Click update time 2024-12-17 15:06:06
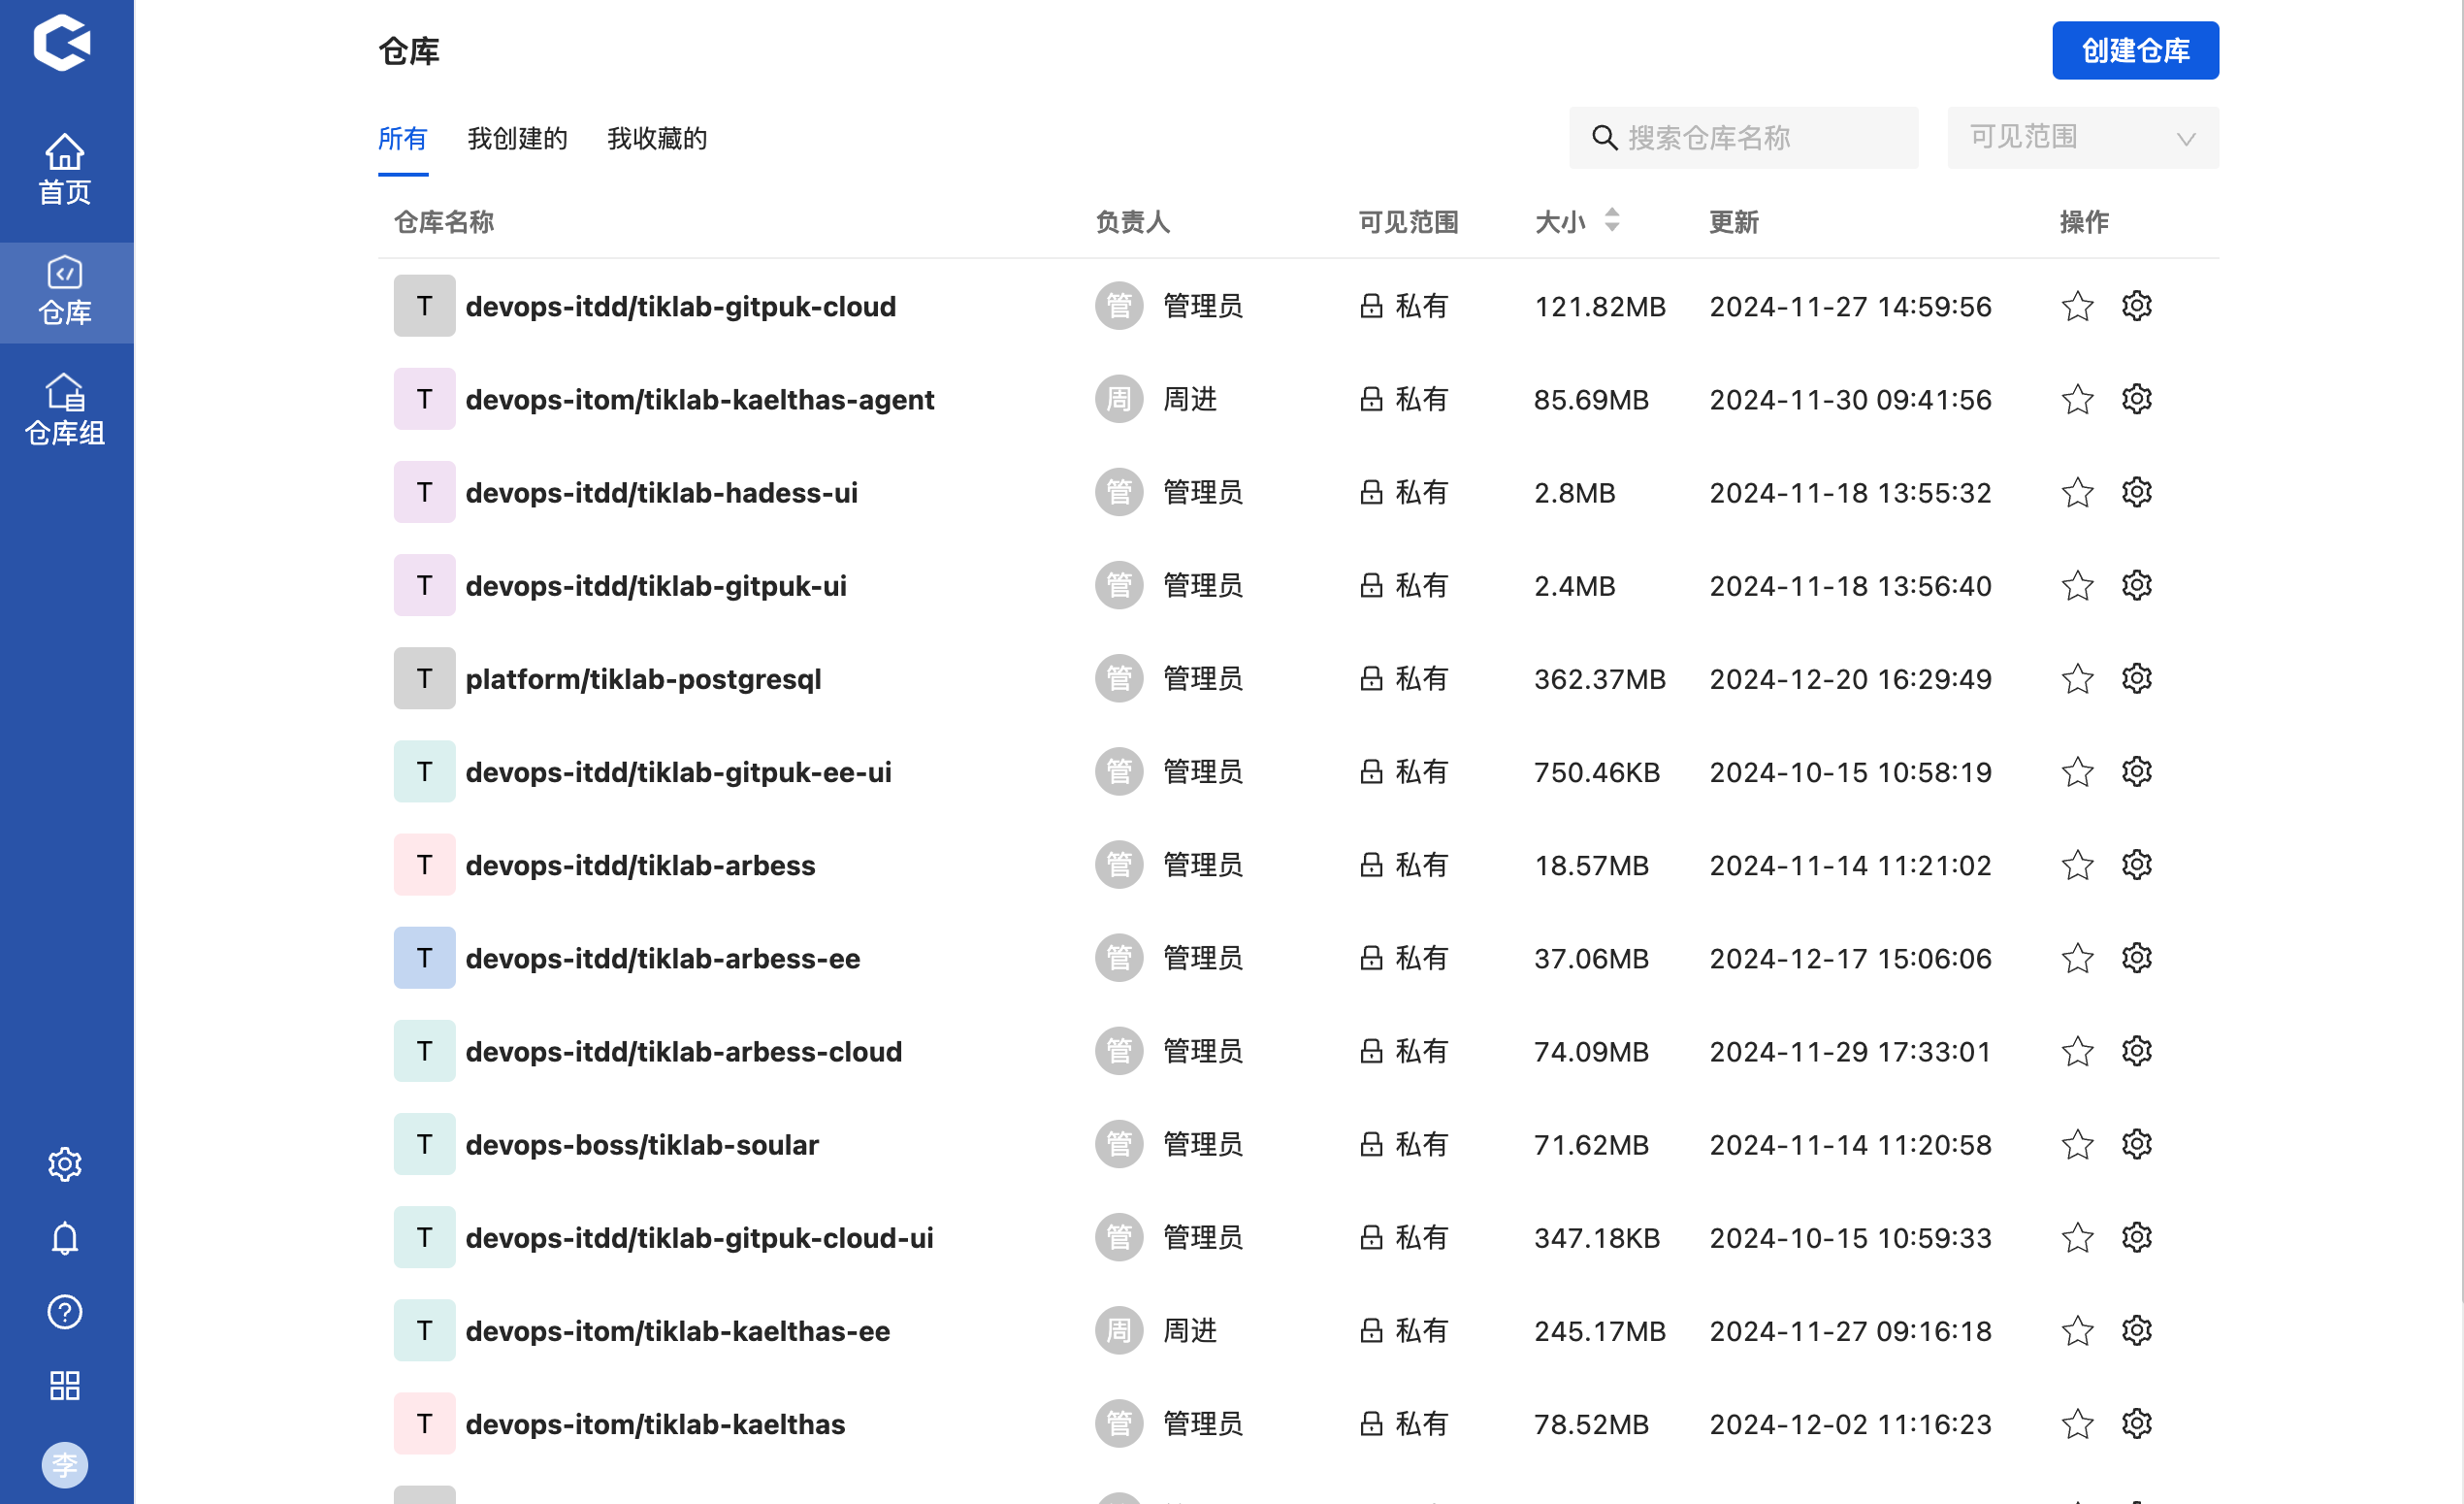 click(1850, 958)
